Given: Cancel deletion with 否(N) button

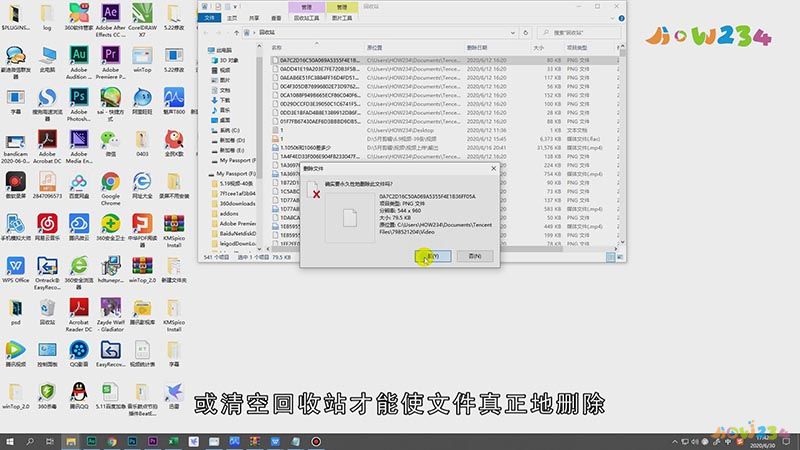Looking at the screenshot, I should click(x=474, y=256).
